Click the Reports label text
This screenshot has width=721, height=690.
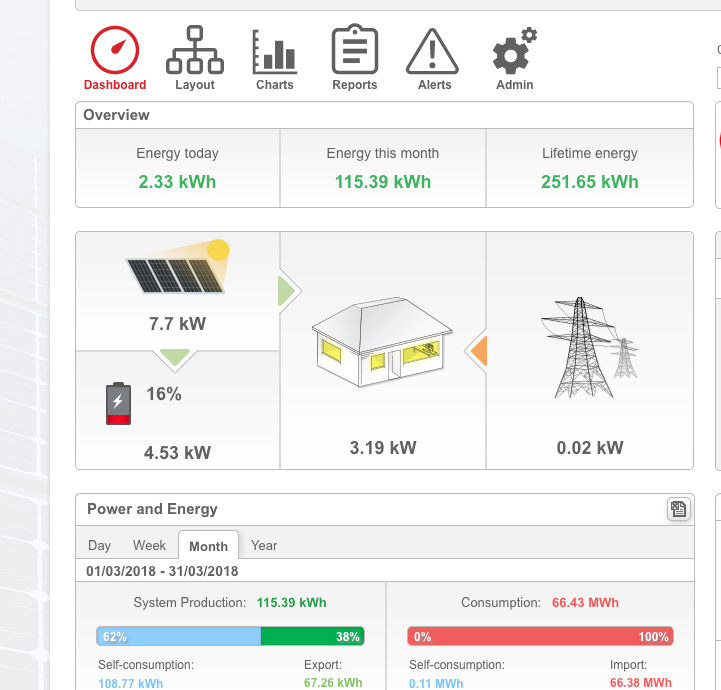pyautogui.click(x=355, y=85)
